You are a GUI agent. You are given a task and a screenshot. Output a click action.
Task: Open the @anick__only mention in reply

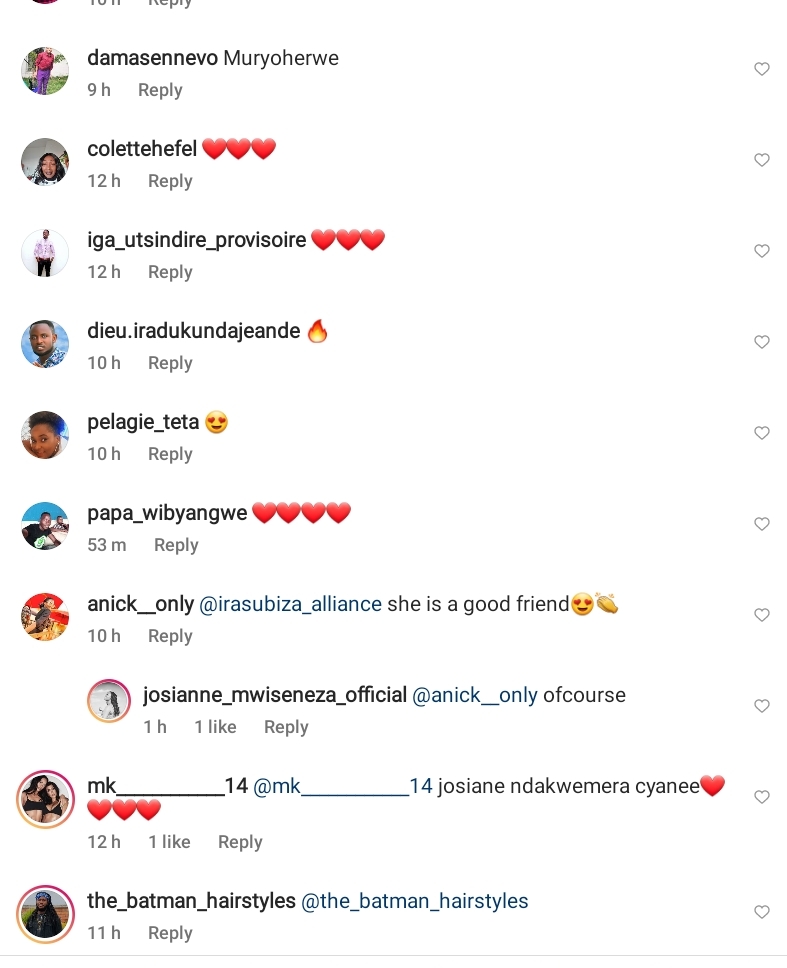(x=475, y=695)
